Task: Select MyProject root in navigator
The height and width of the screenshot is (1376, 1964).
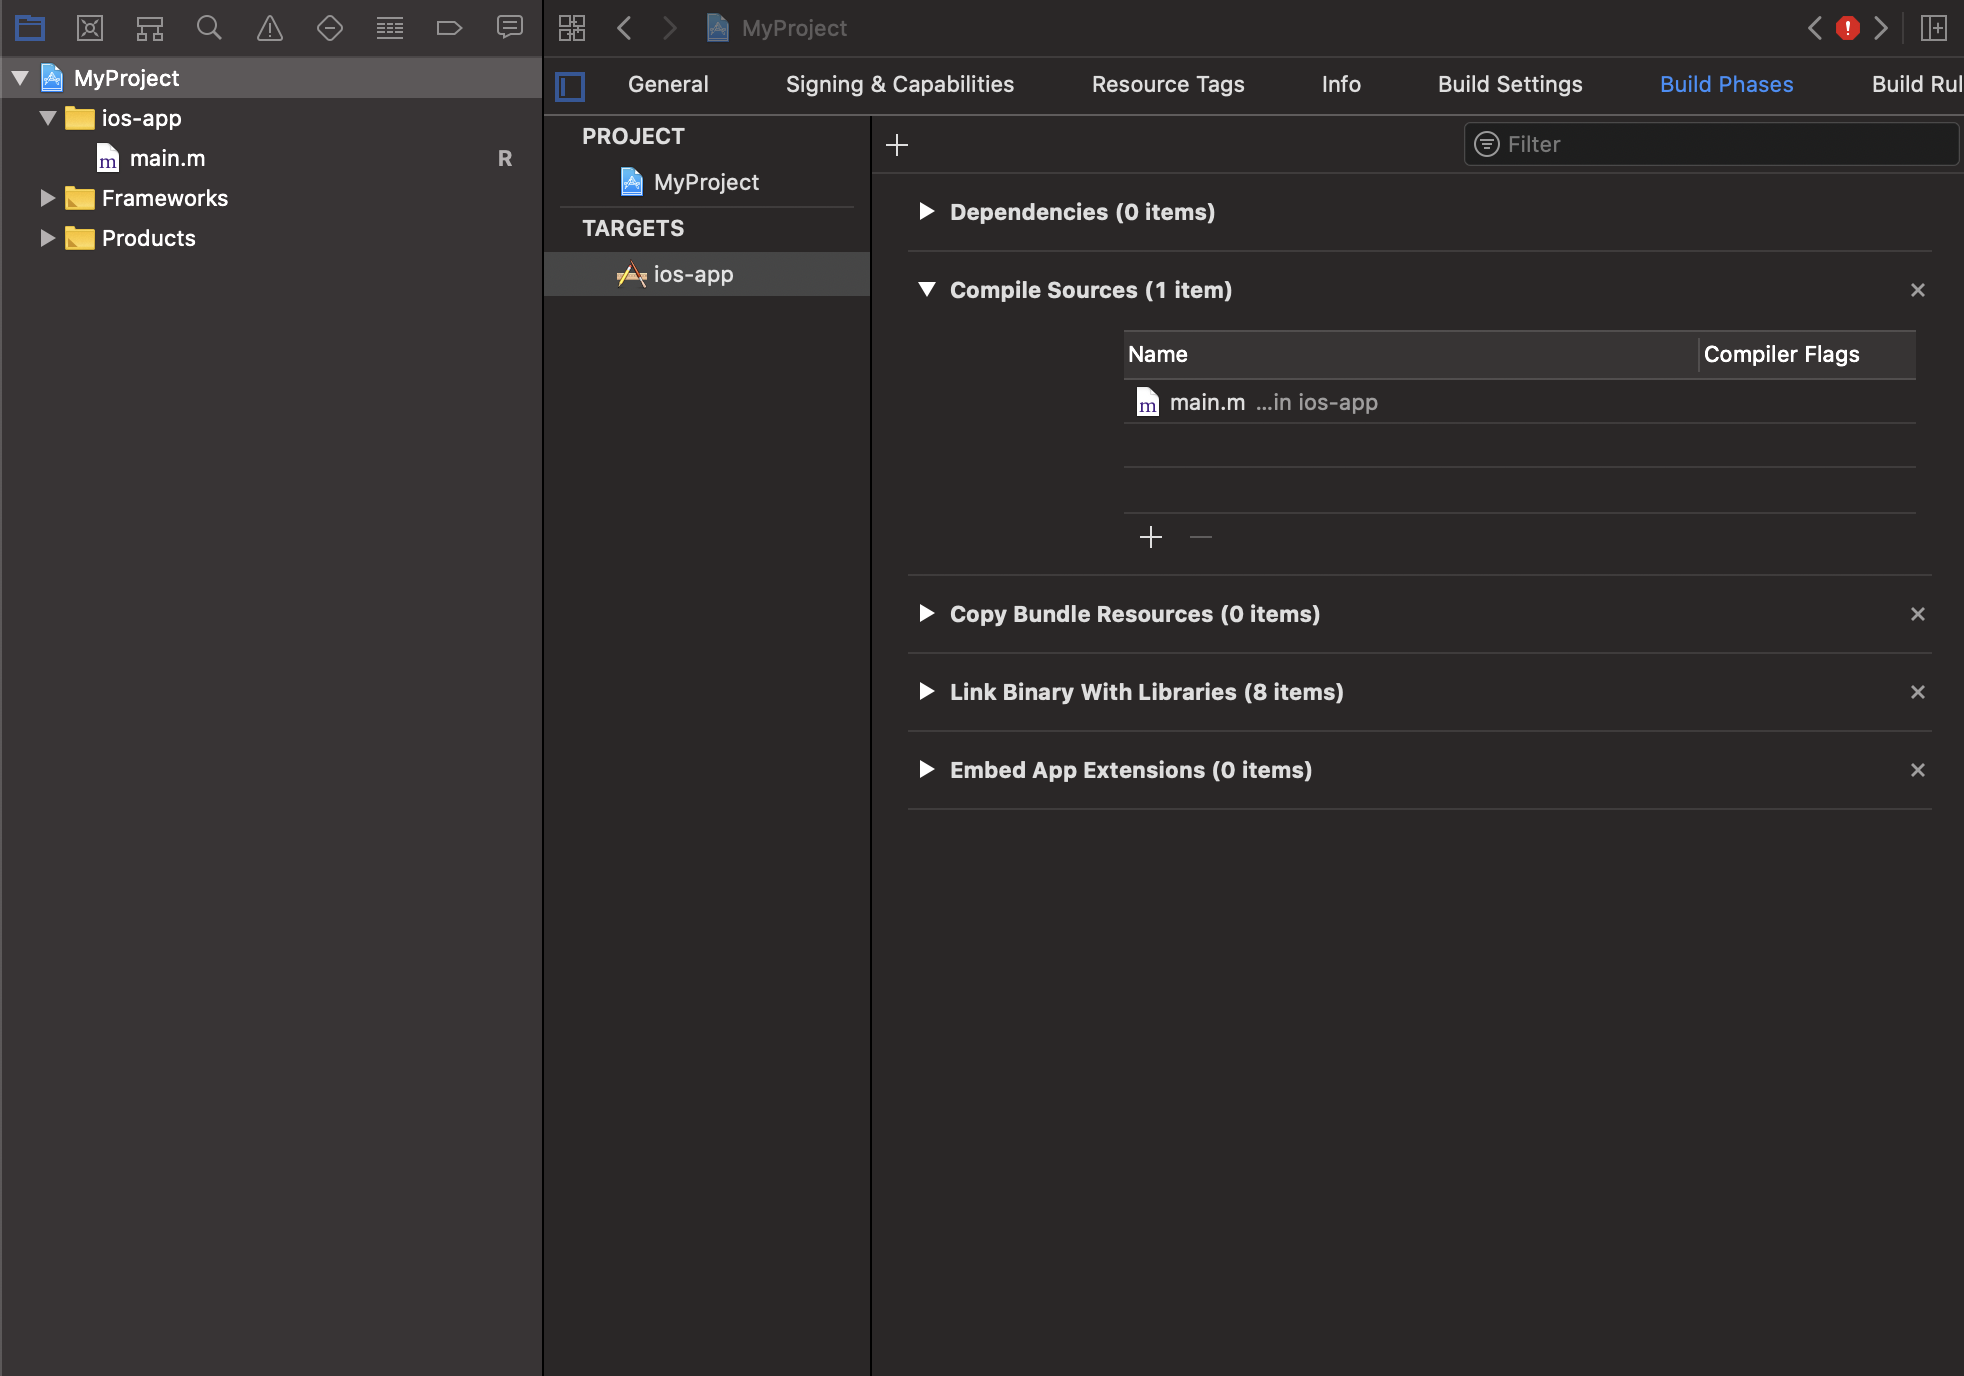Action: pyautogui.click(x=271, y=78)
